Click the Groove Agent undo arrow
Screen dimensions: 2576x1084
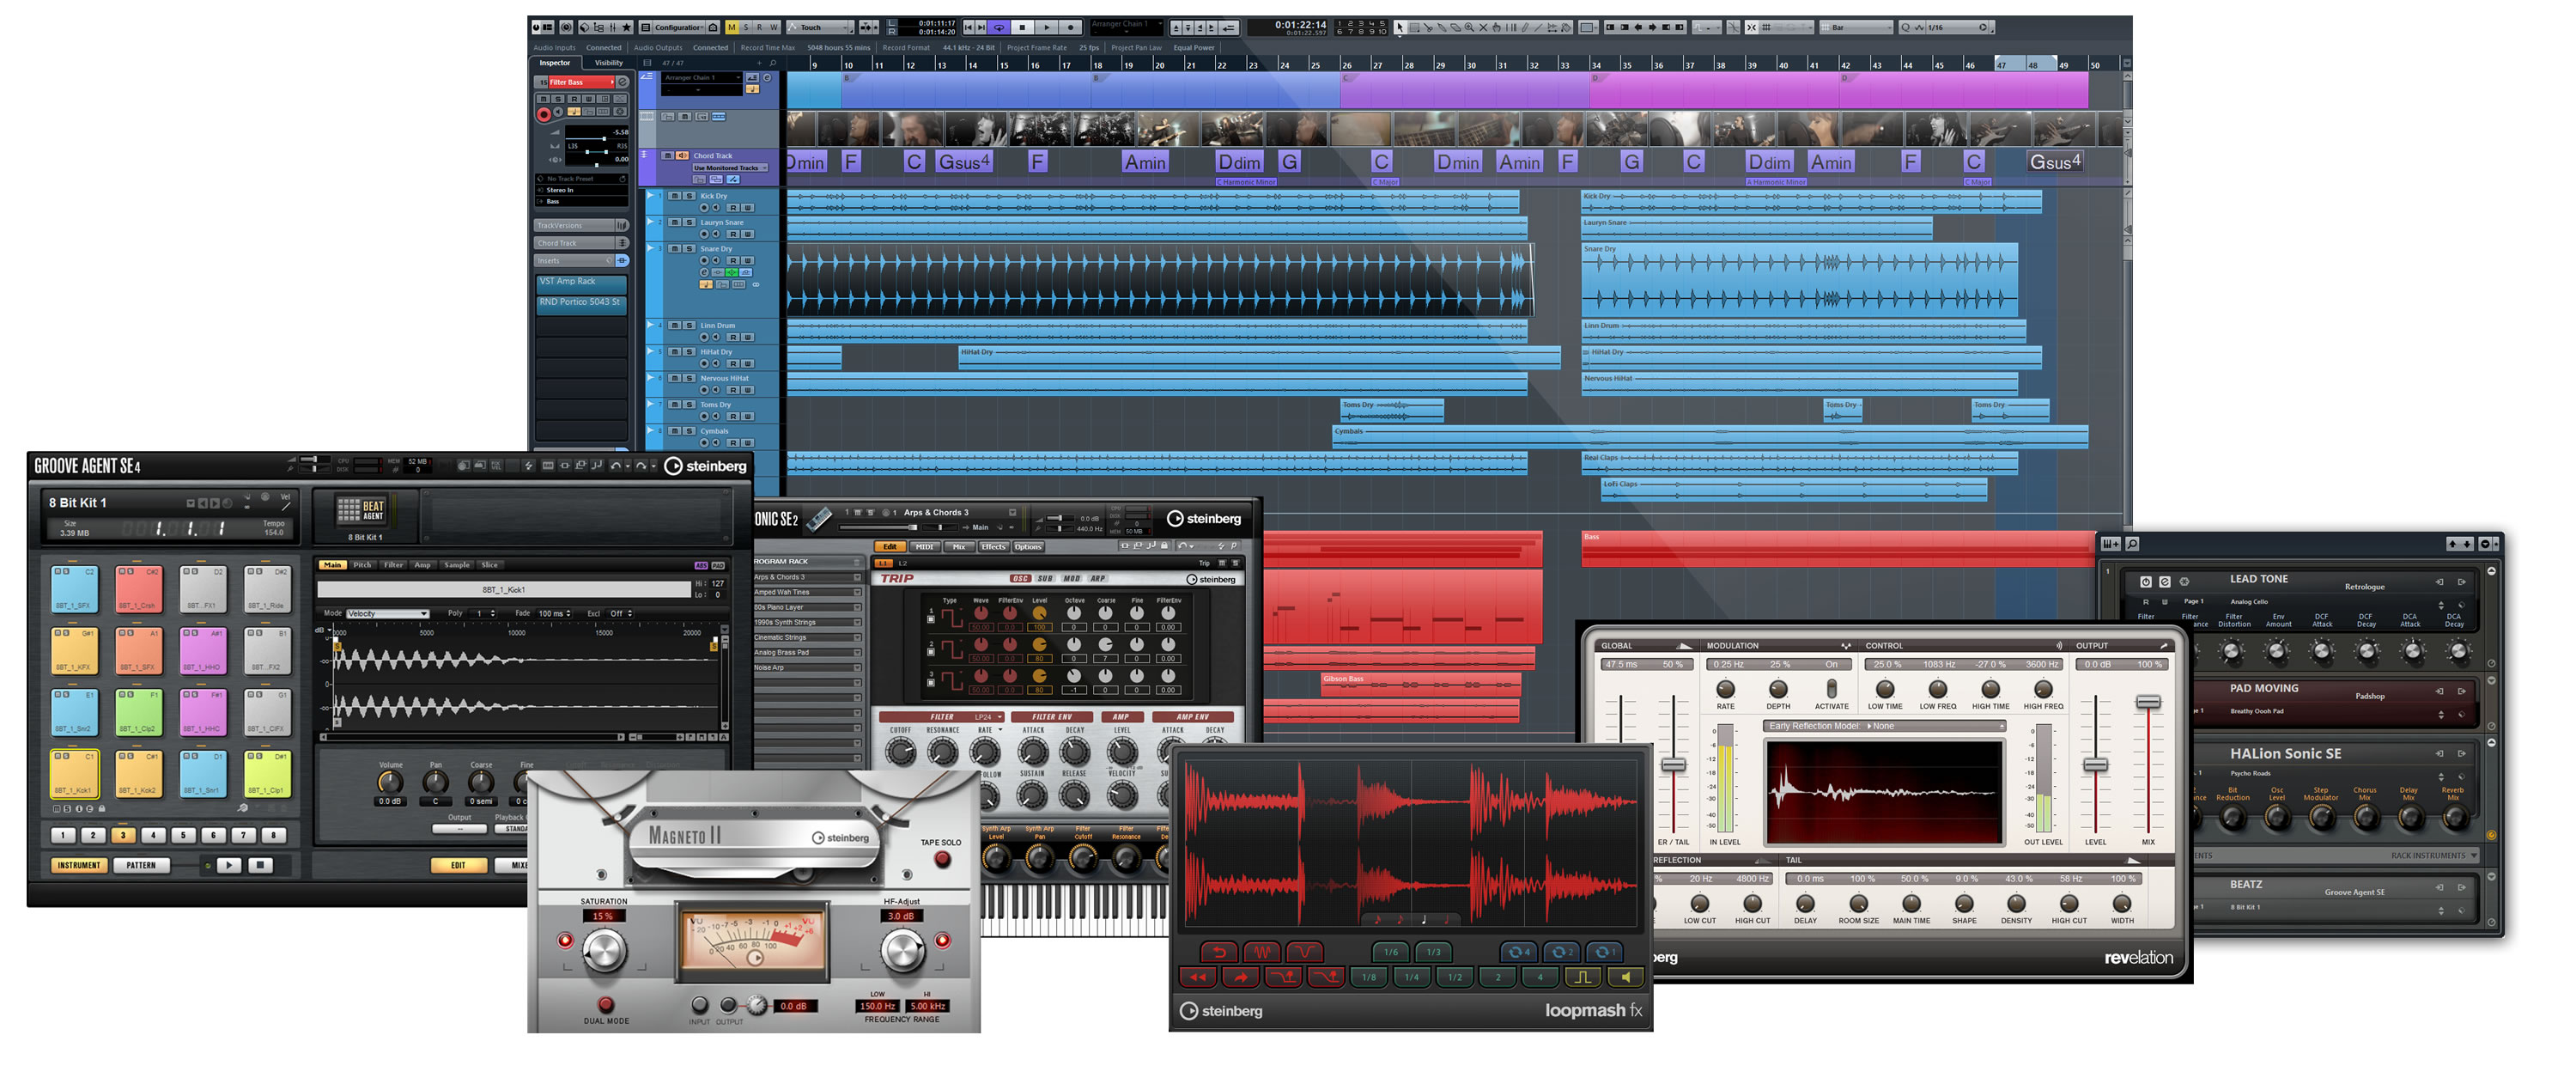614,466
